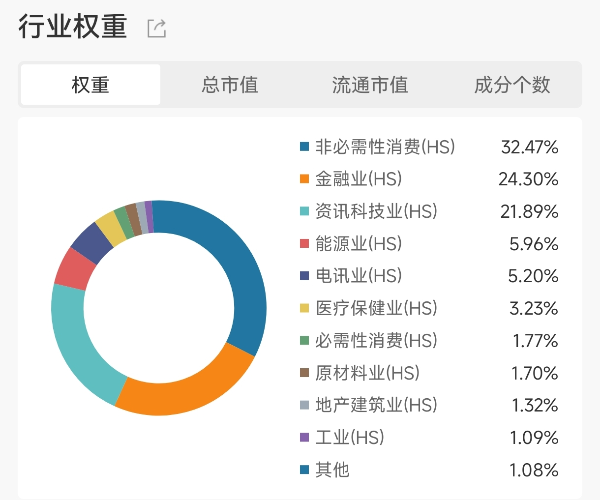Click the yellow 医疗保健业(HS) legend swatch

tap(304, 308)
